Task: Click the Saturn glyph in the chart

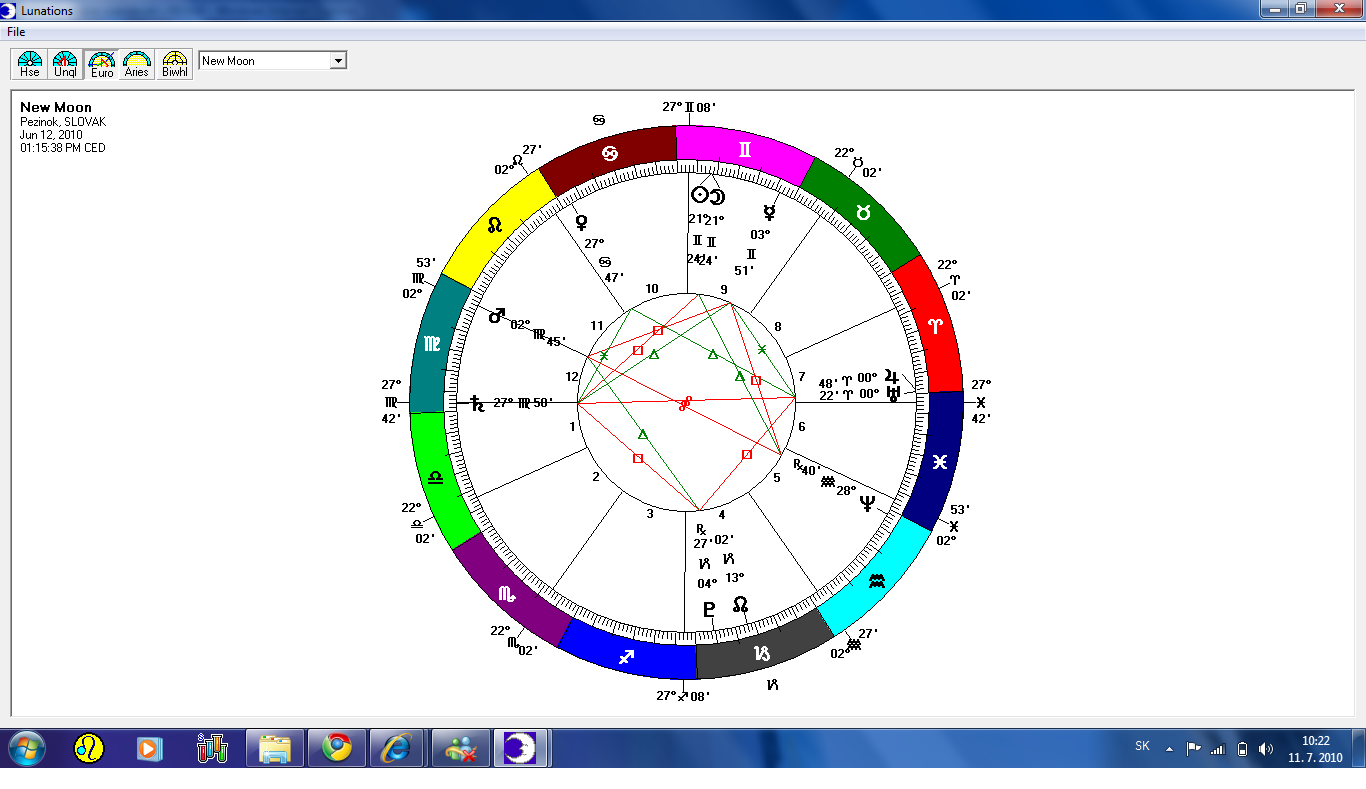Action: click(x=477, y=403)
